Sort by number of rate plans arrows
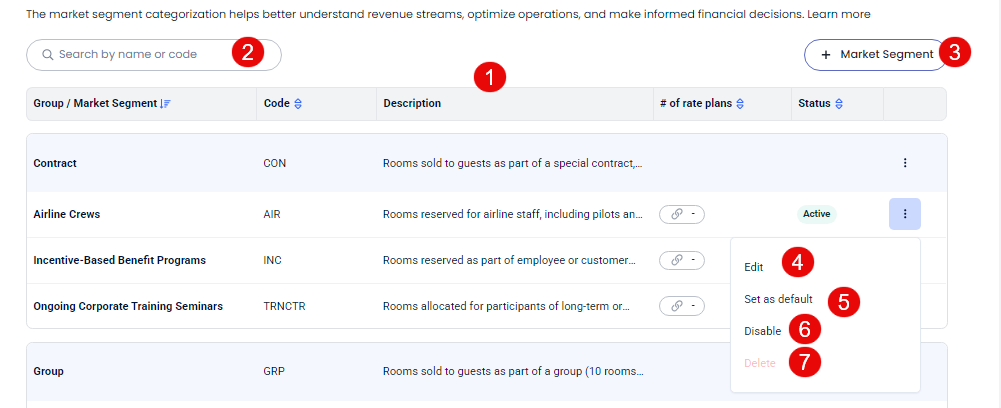This screenshot has height=408, width=1001. pyautogui.click(x=739, y=104)
